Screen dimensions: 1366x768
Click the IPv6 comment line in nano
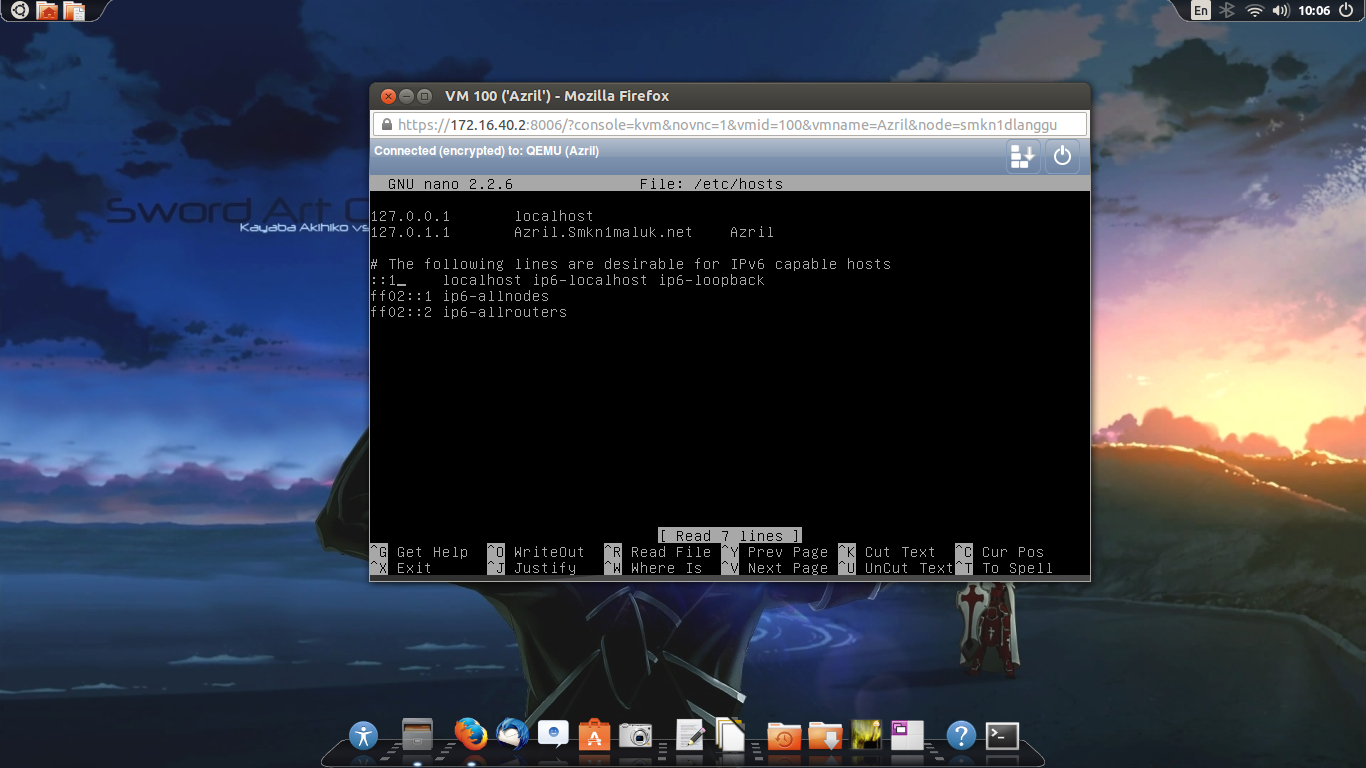pos(630,264)
